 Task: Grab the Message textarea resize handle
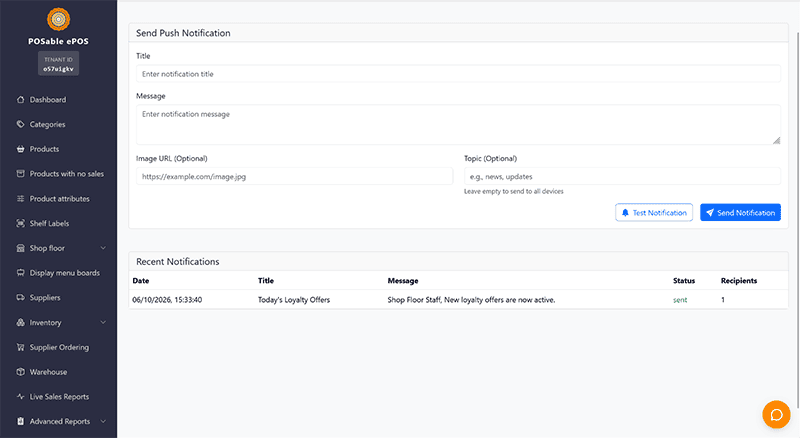[776, 140]
